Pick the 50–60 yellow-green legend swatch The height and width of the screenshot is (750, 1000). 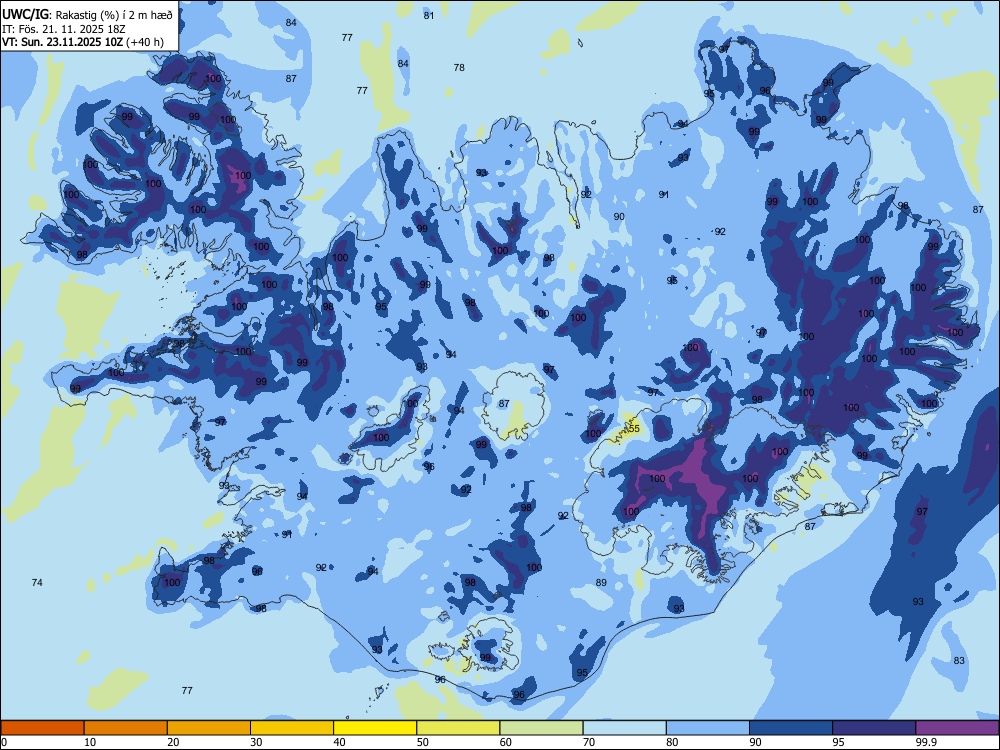coord(459,728)
